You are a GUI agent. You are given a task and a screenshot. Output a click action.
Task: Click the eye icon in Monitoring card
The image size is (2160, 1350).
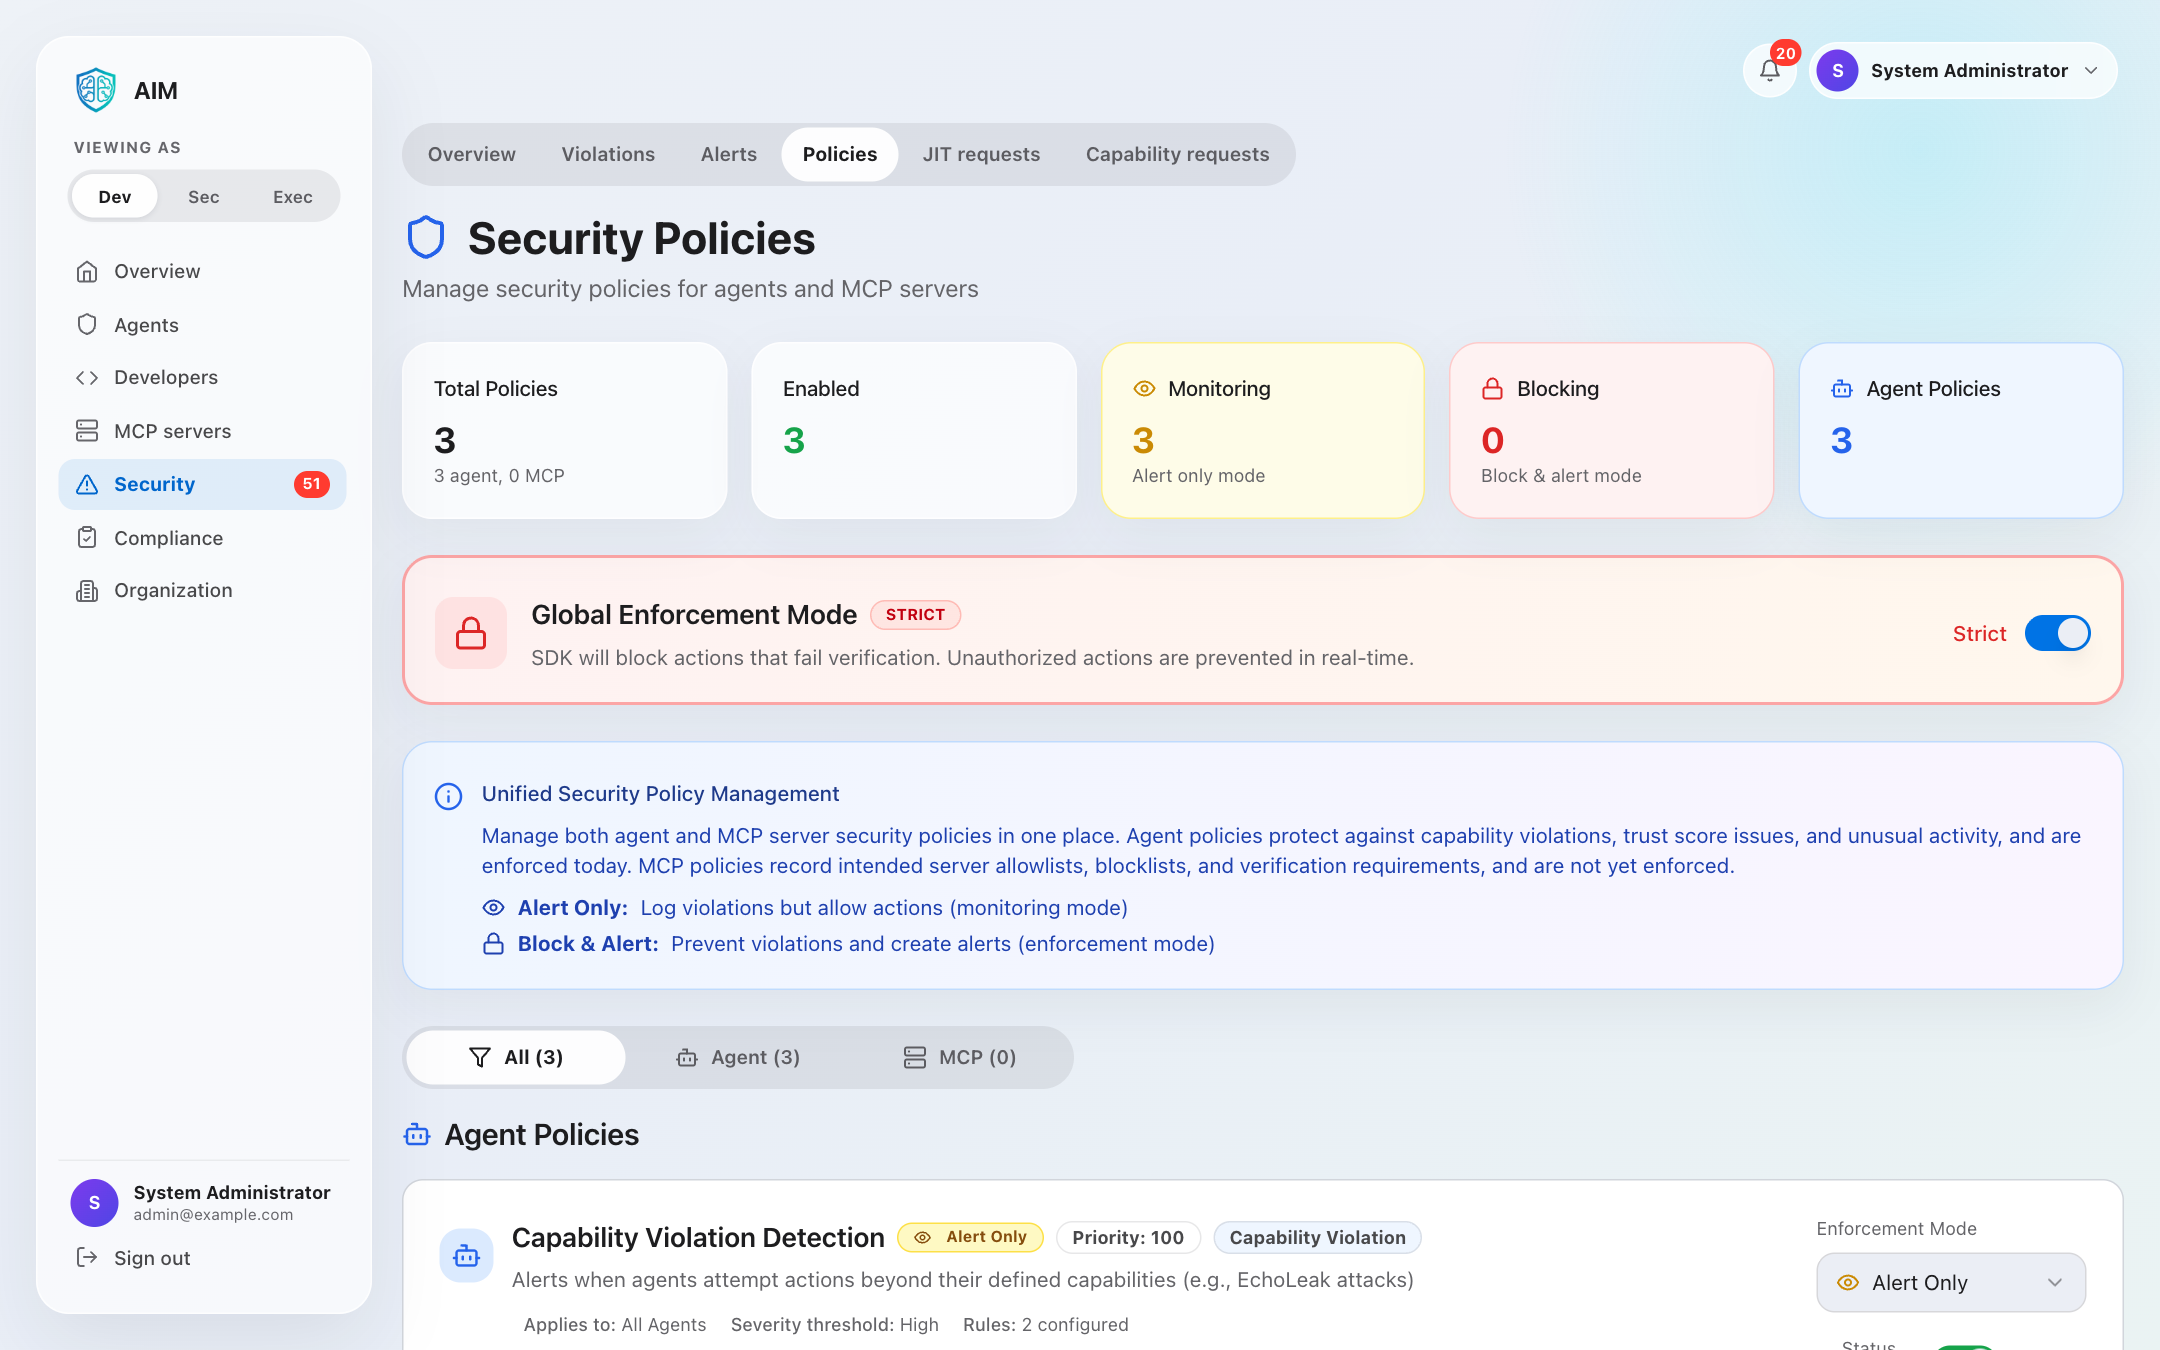pyautogui.click(x=1144, y=389)
